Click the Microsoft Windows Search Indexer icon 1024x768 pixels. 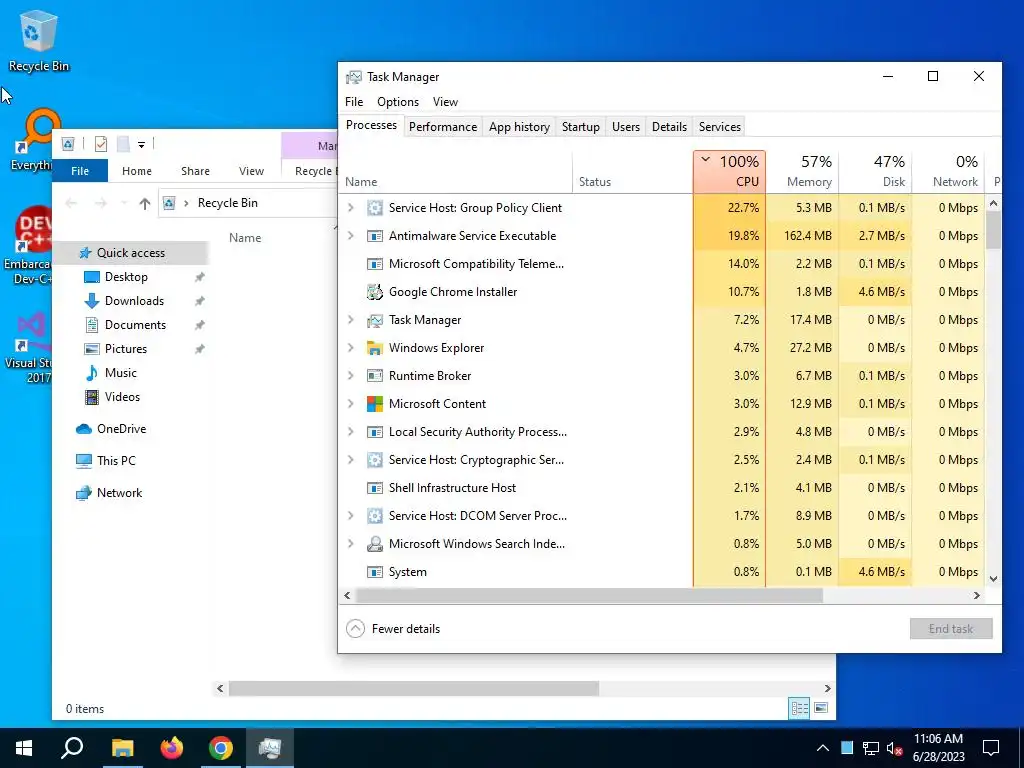tap(374, 544)
